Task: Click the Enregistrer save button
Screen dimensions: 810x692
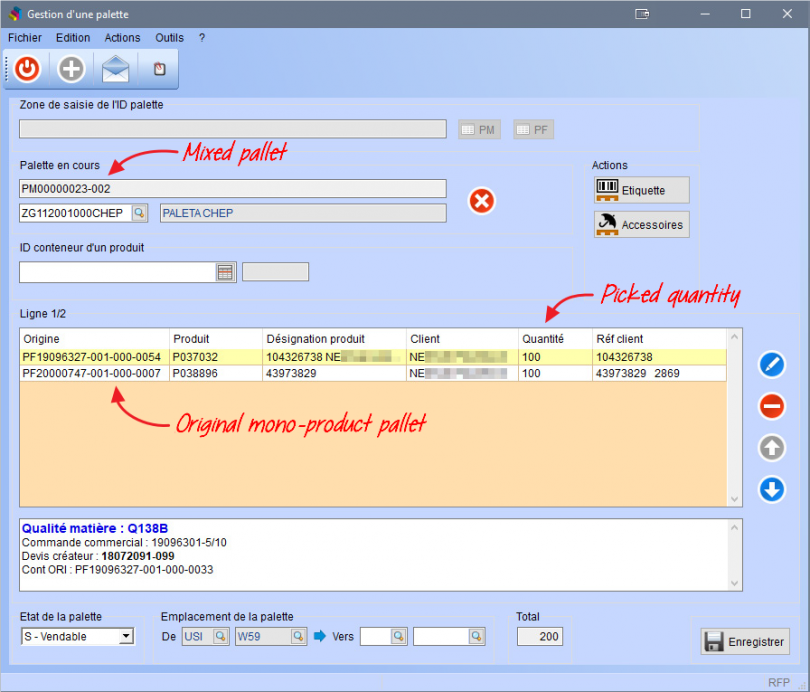Action: (744, 641)
